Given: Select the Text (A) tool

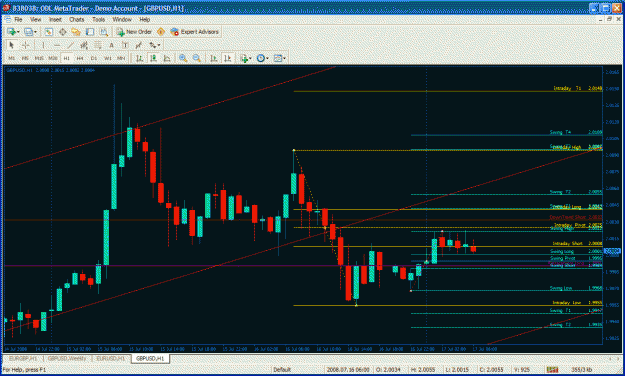Looking at the screenshot, I should click(112, 45).
